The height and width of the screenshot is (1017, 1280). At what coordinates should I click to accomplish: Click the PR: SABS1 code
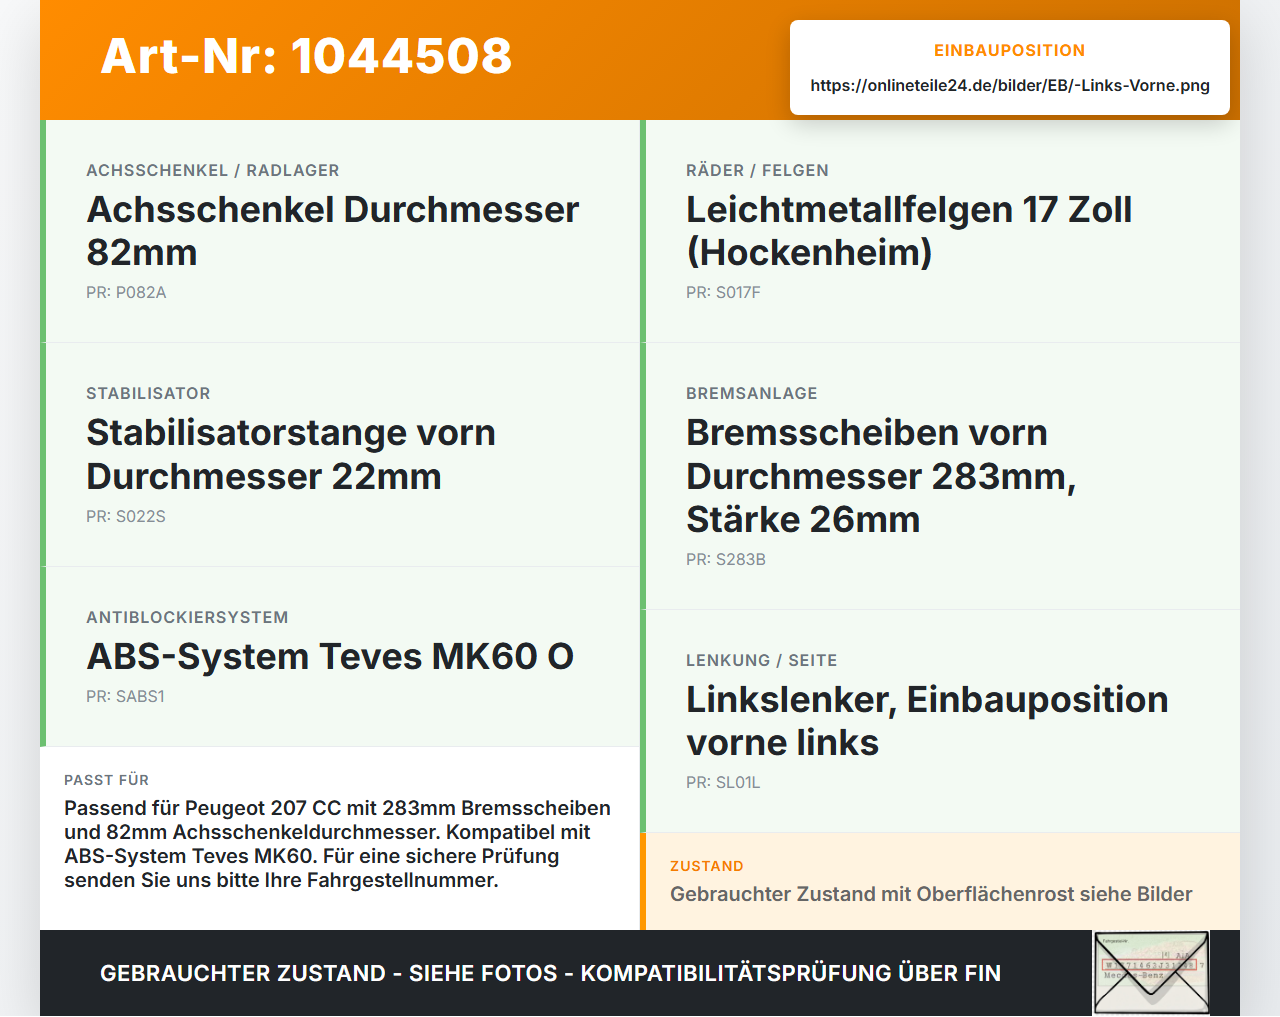(125, 696)
